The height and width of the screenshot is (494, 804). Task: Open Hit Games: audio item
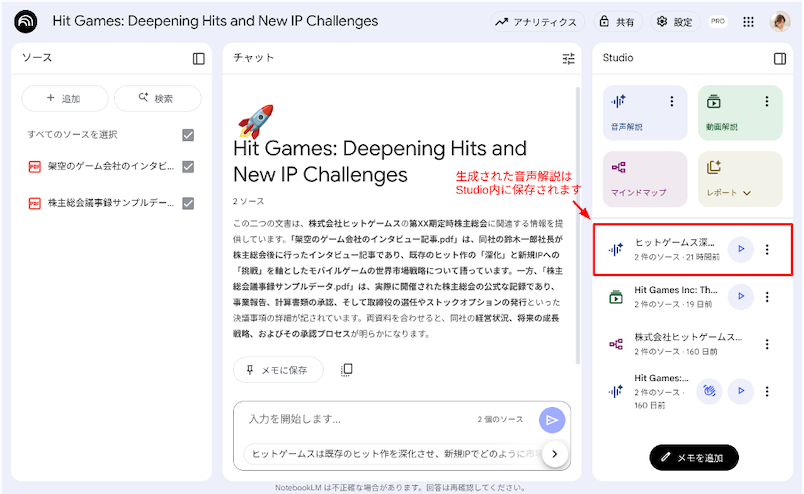tap(661, 391)
